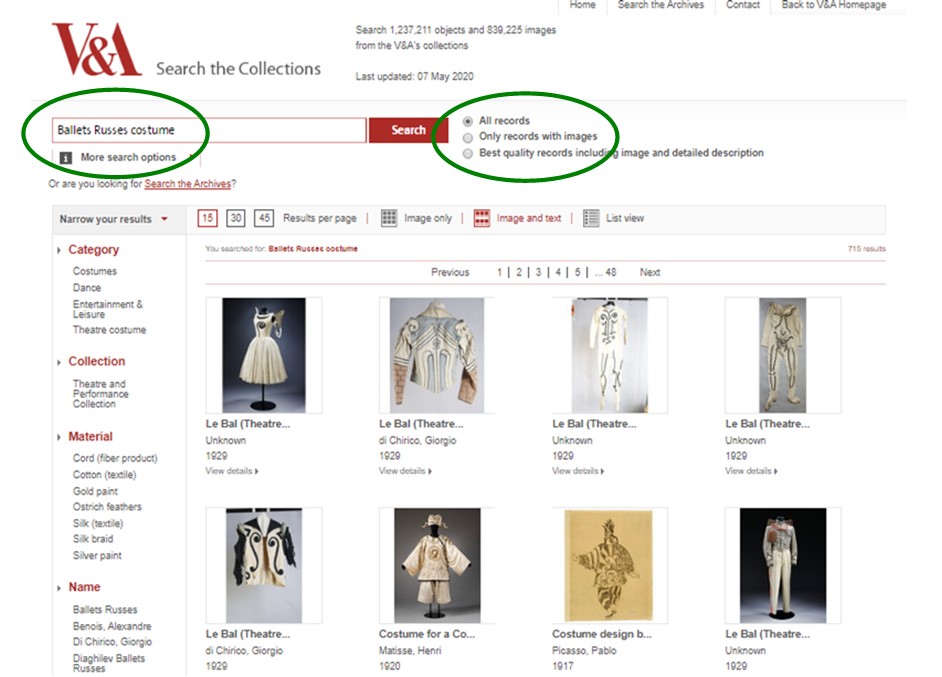Click the V&A logo
This screenshot has width=942, height=677.
[97, 50]
